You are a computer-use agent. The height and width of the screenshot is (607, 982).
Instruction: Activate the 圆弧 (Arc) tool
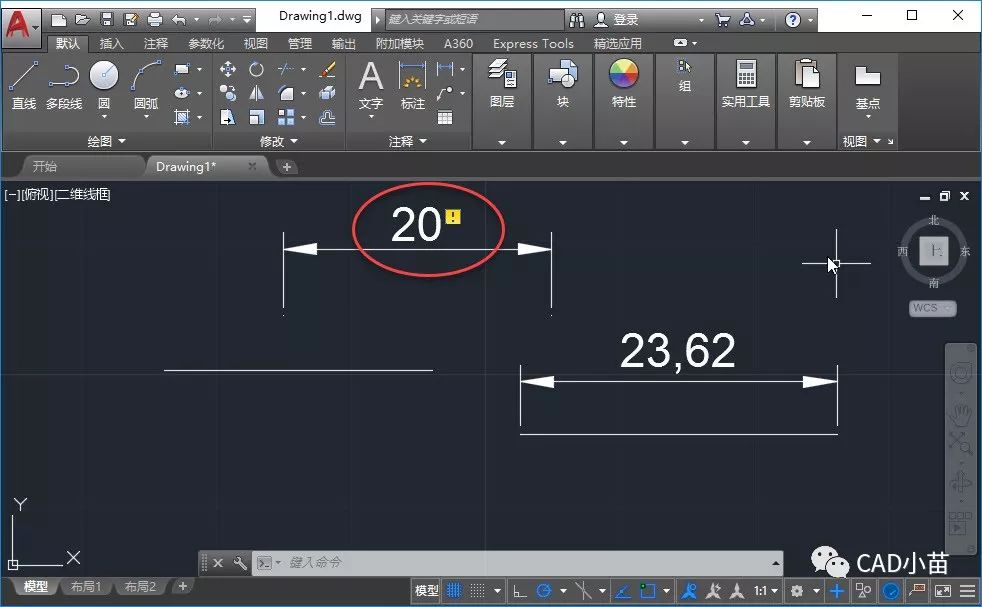pos(146,84)
